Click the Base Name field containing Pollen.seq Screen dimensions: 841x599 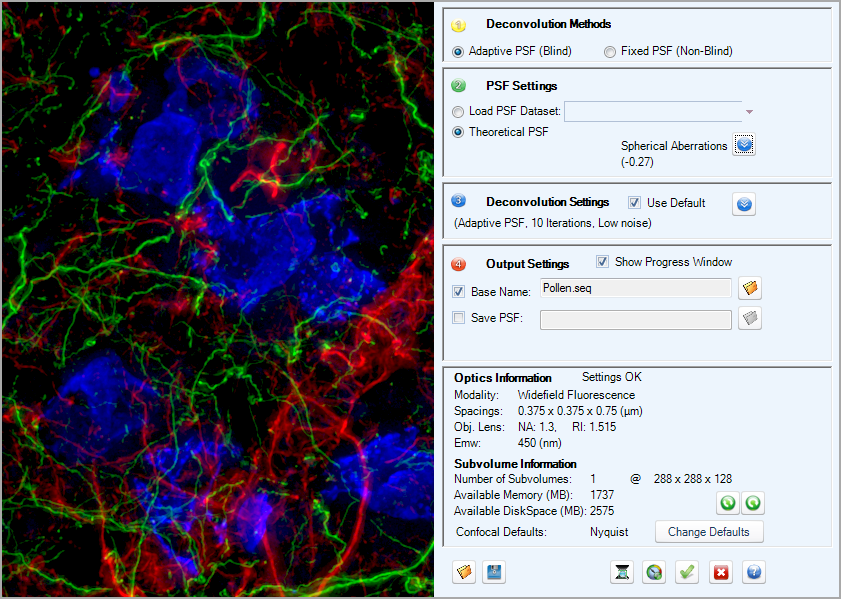[x=635, y=288]
